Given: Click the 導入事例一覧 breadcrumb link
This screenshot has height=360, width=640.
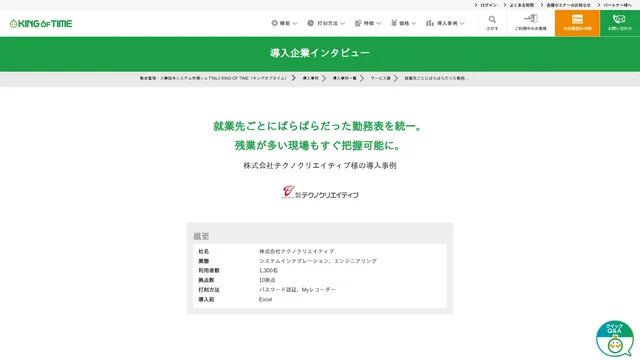Looking at the screenshot, I should click(x=344, y=78).
